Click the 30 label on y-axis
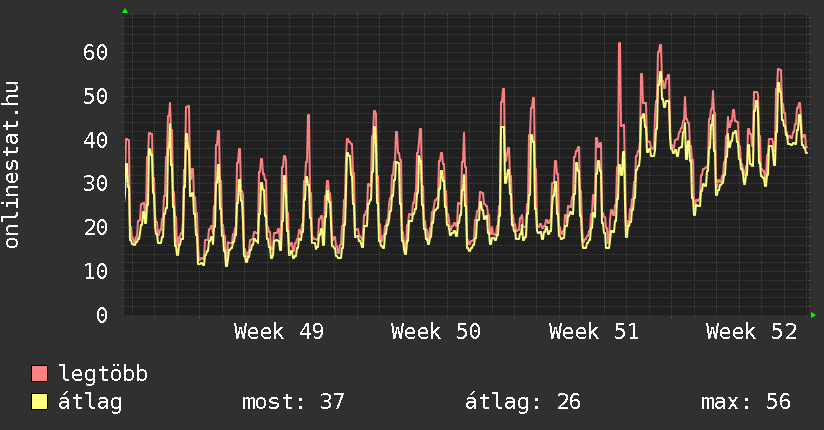 (94, 183)
